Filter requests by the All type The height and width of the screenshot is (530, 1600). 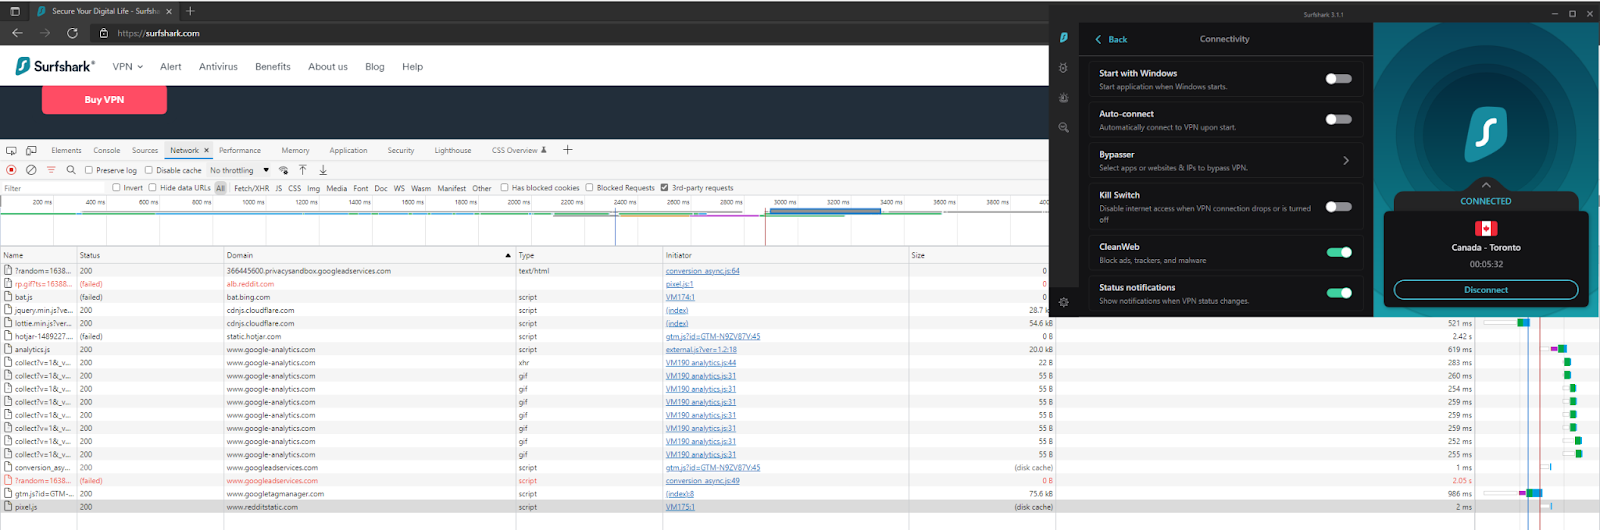pos(221,188)
